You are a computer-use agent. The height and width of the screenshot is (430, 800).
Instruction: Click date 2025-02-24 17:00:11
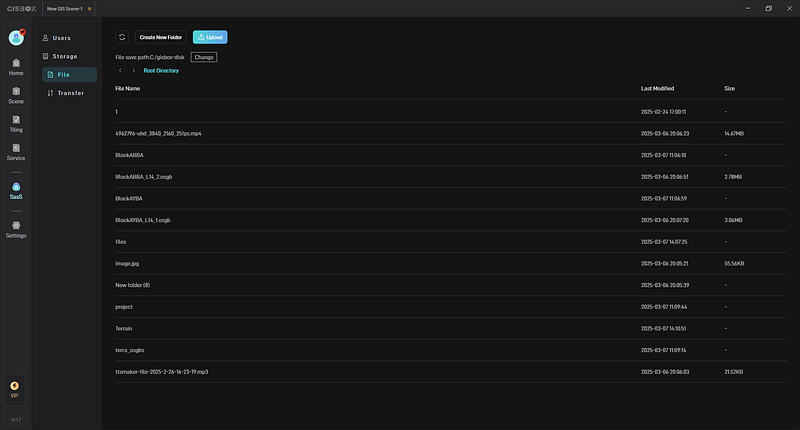[663, 112]
